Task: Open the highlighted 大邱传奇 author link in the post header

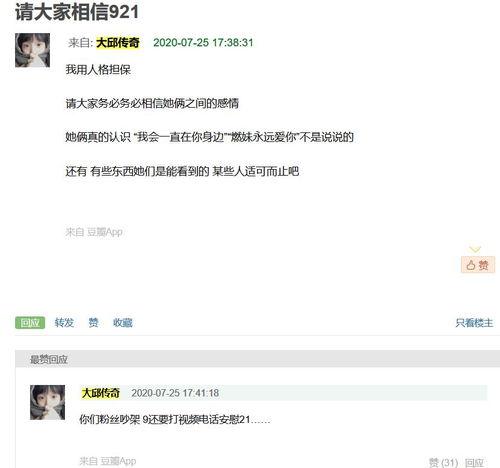Action: (118, 43)
